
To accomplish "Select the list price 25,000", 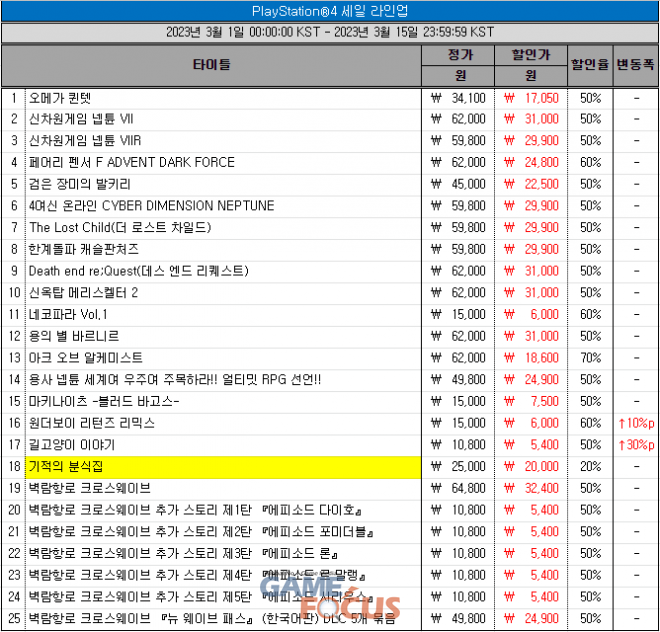I will 468,467.
